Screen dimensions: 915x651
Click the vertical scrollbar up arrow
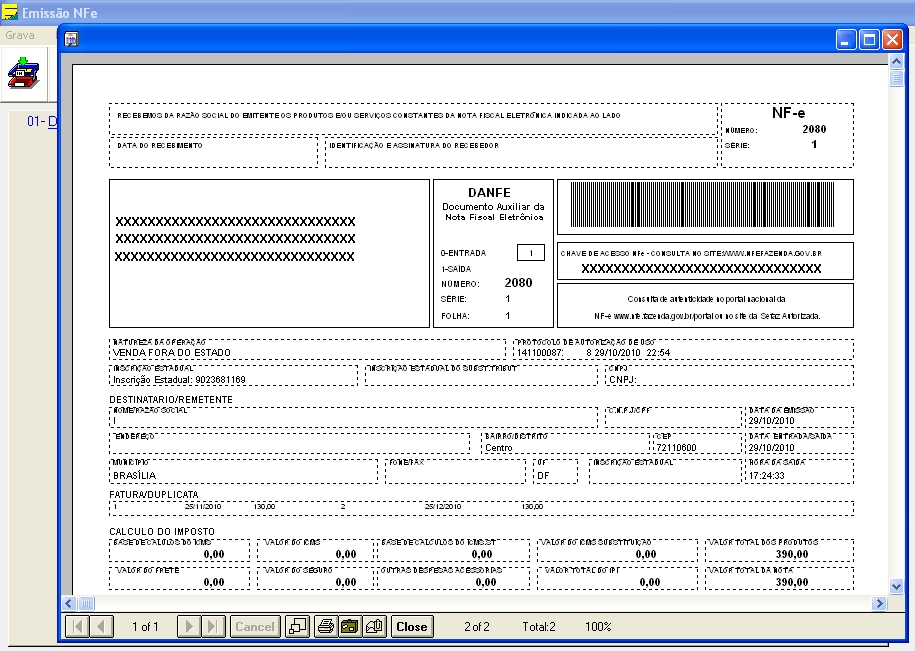pyautogui.click(x=896, y=63)
